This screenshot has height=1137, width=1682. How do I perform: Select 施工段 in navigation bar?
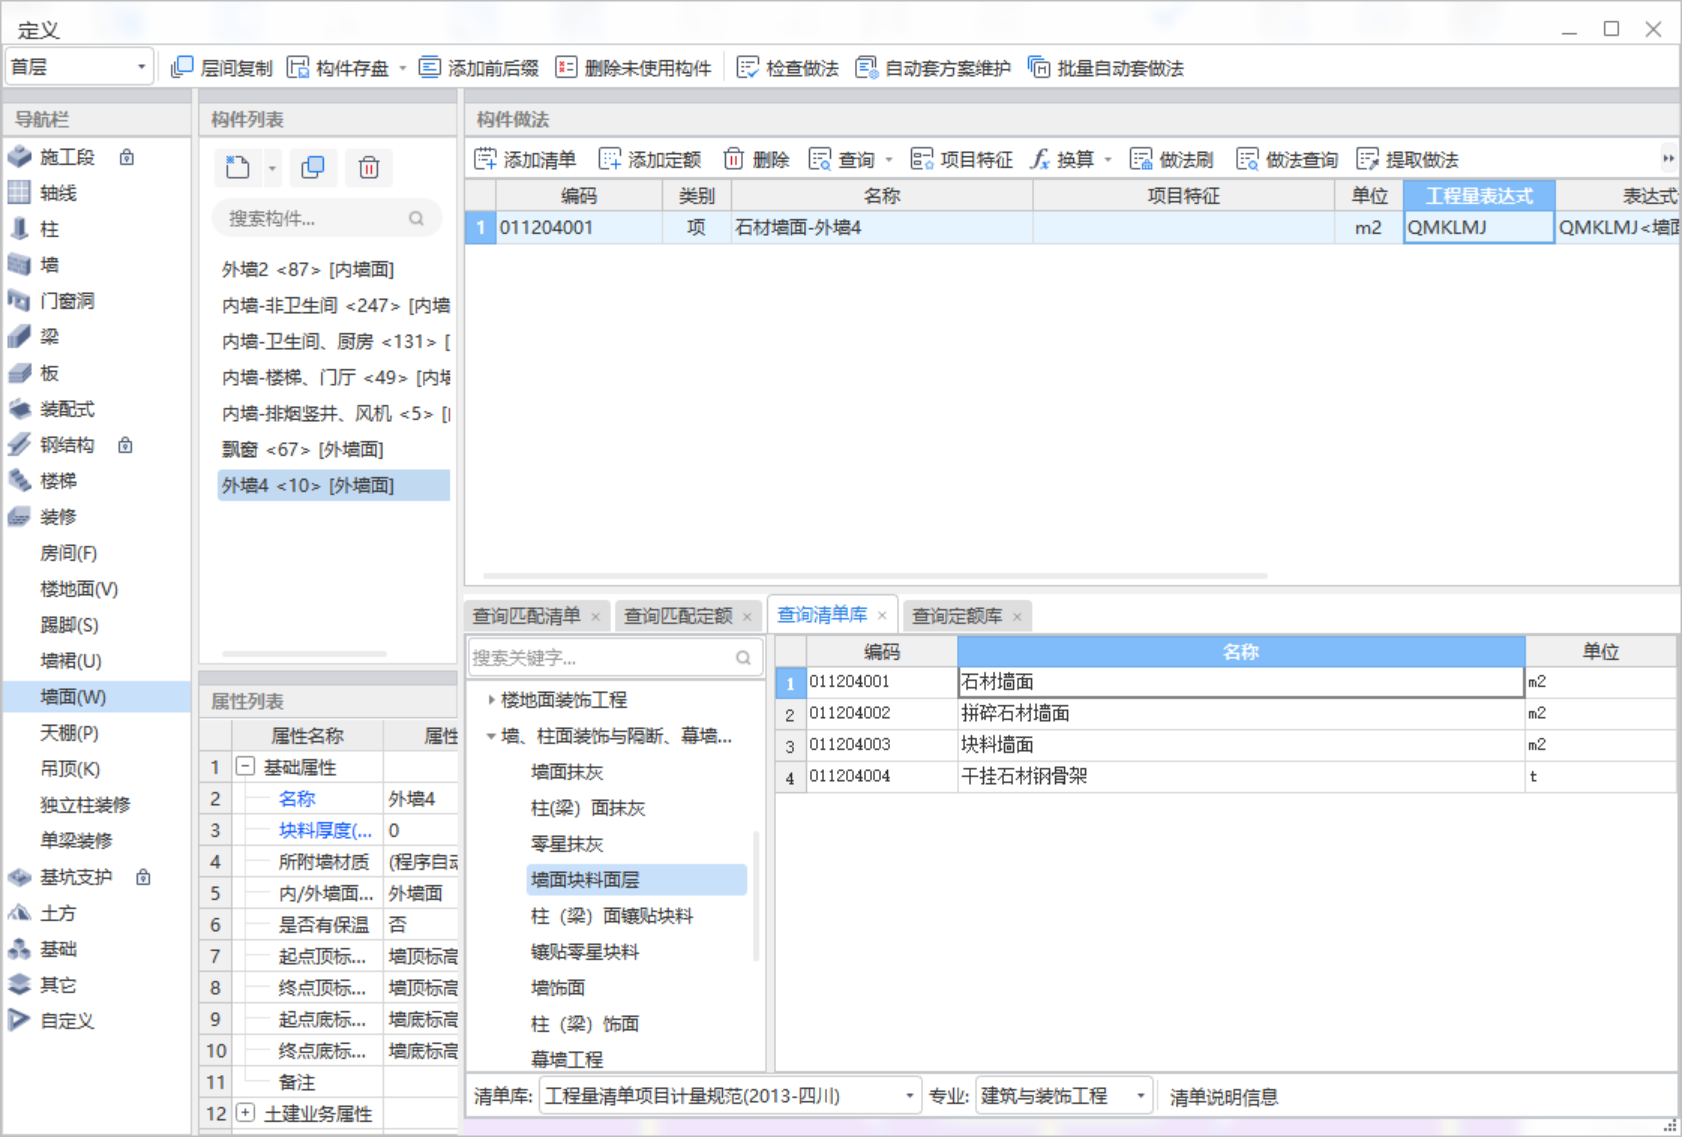tap(67, 157)
